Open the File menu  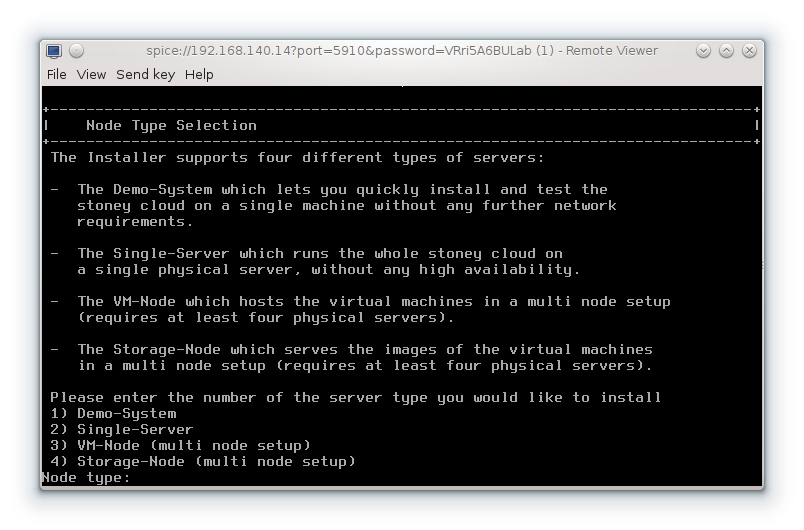point(56,74)
